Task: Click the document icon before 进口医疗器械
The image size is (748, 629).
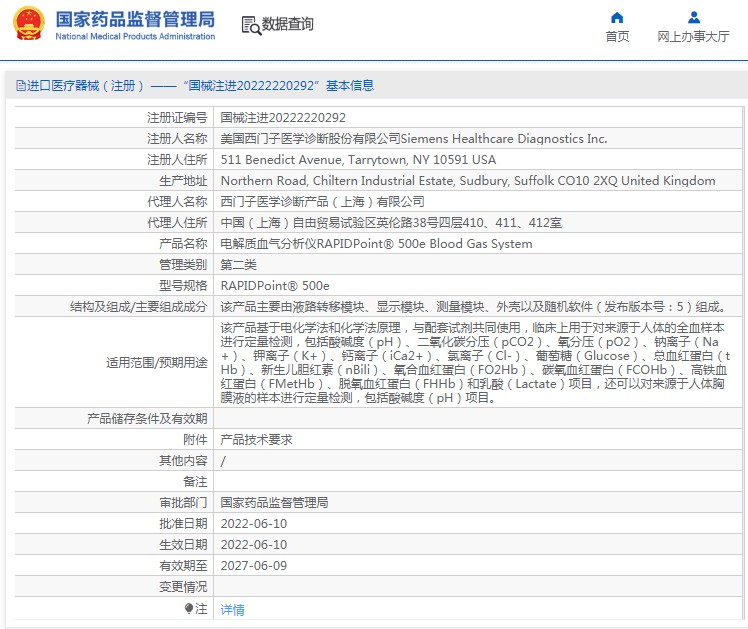Action: coord(21,85)
